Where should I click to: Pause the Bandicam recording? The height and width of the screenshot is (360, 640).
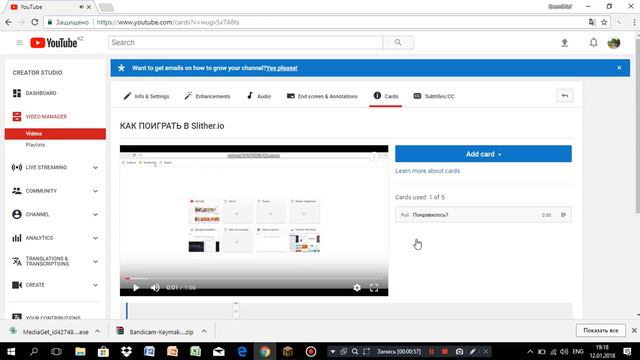(x=431, y=351)
